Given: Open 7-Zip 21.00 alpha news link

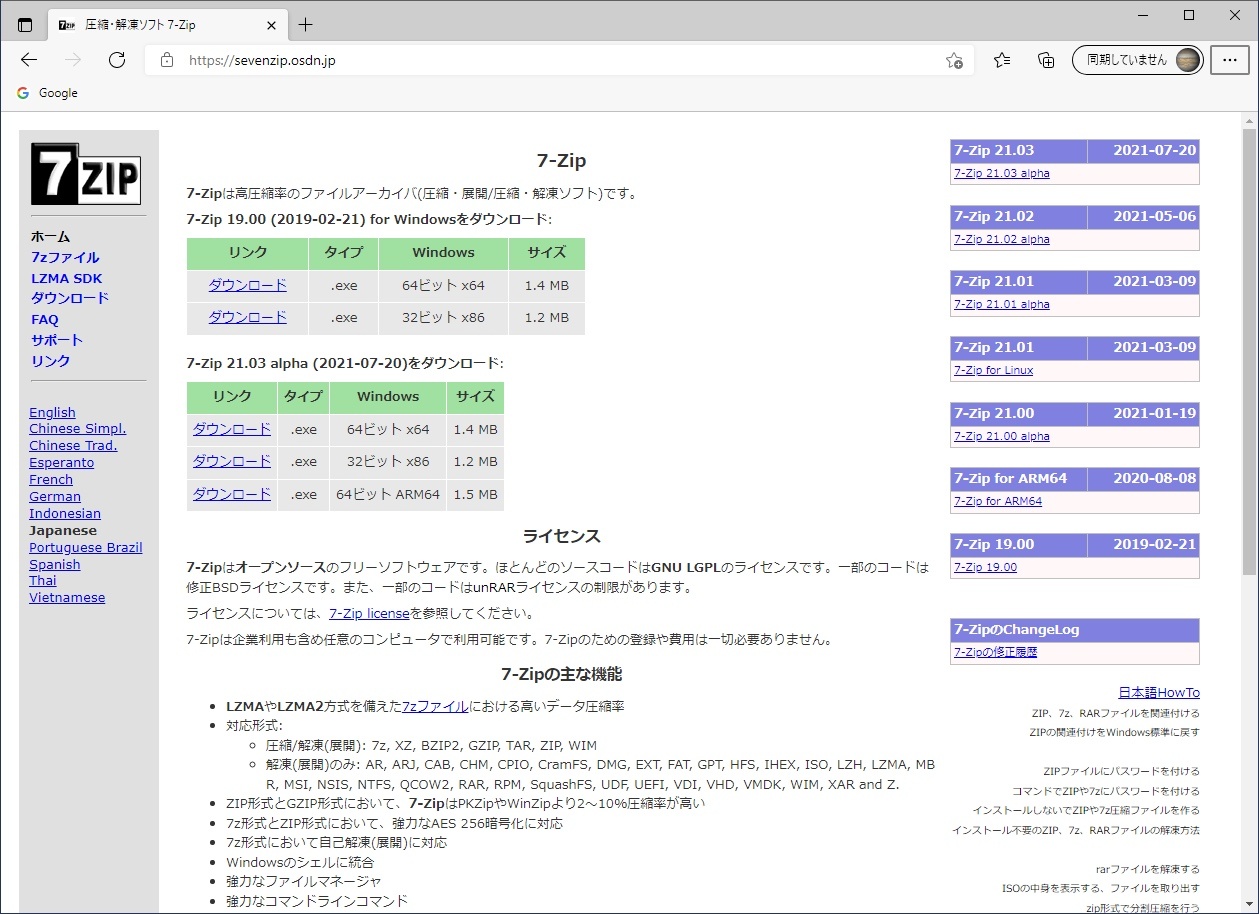Looking at the screenshot, I should click(x=1002, y=436).
